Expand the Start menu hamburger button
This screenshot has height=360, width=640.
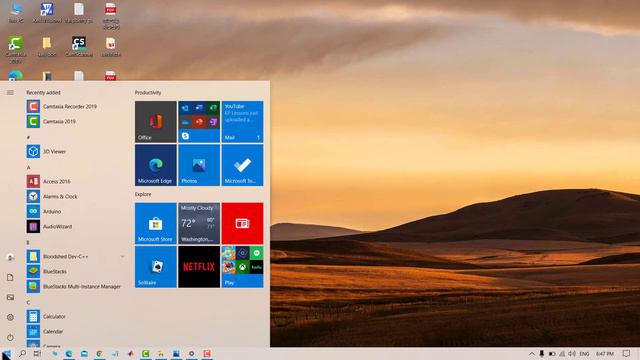point(10,93)
